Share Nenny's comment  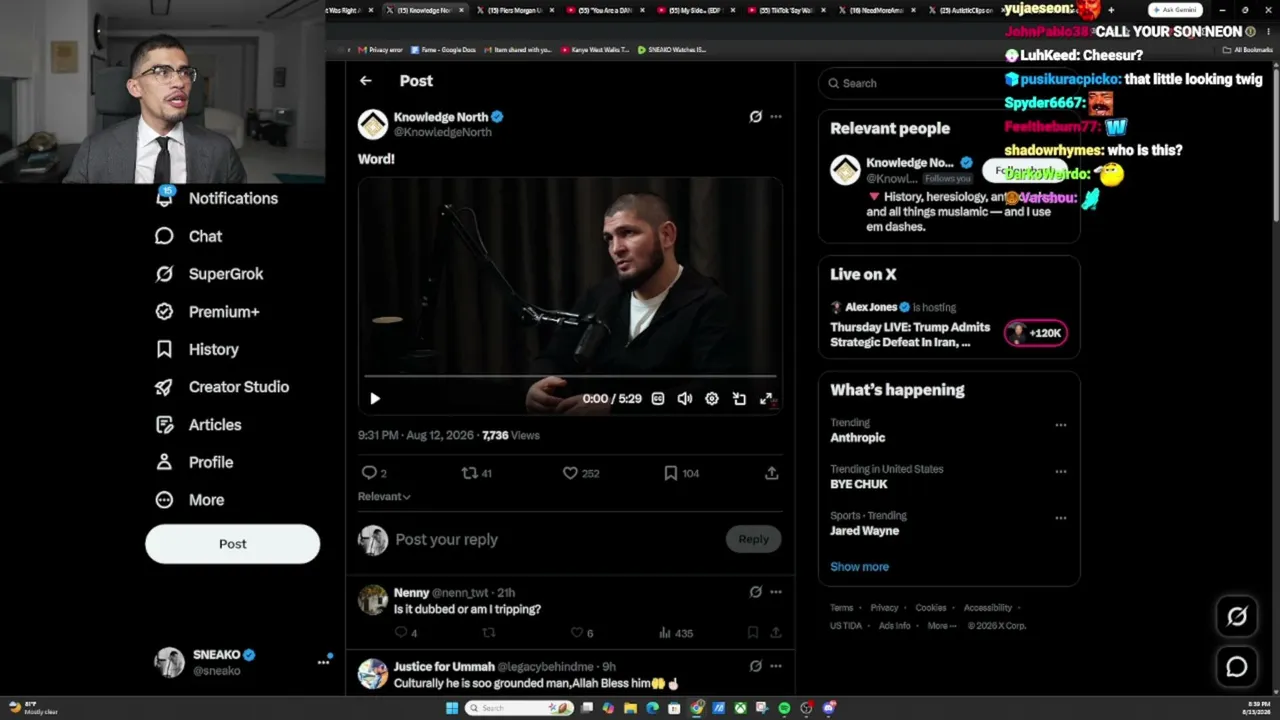coord(775,632)
